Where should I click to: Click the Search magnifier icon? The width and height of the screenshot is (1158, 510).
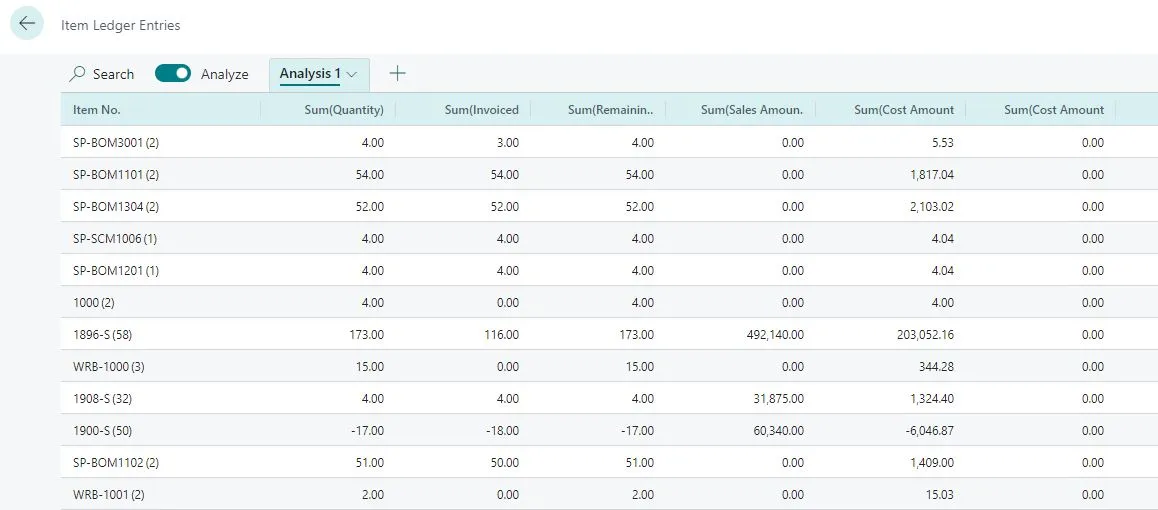77,74
